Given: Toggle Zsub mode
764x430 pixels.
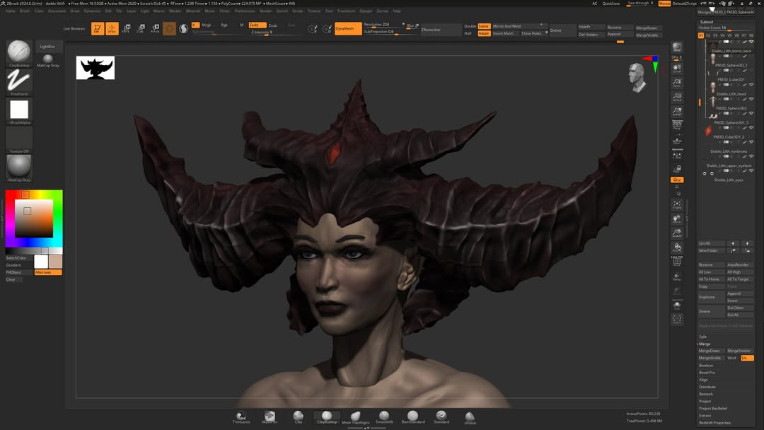Looking at the screenshot, I should (x=273, y=25).
